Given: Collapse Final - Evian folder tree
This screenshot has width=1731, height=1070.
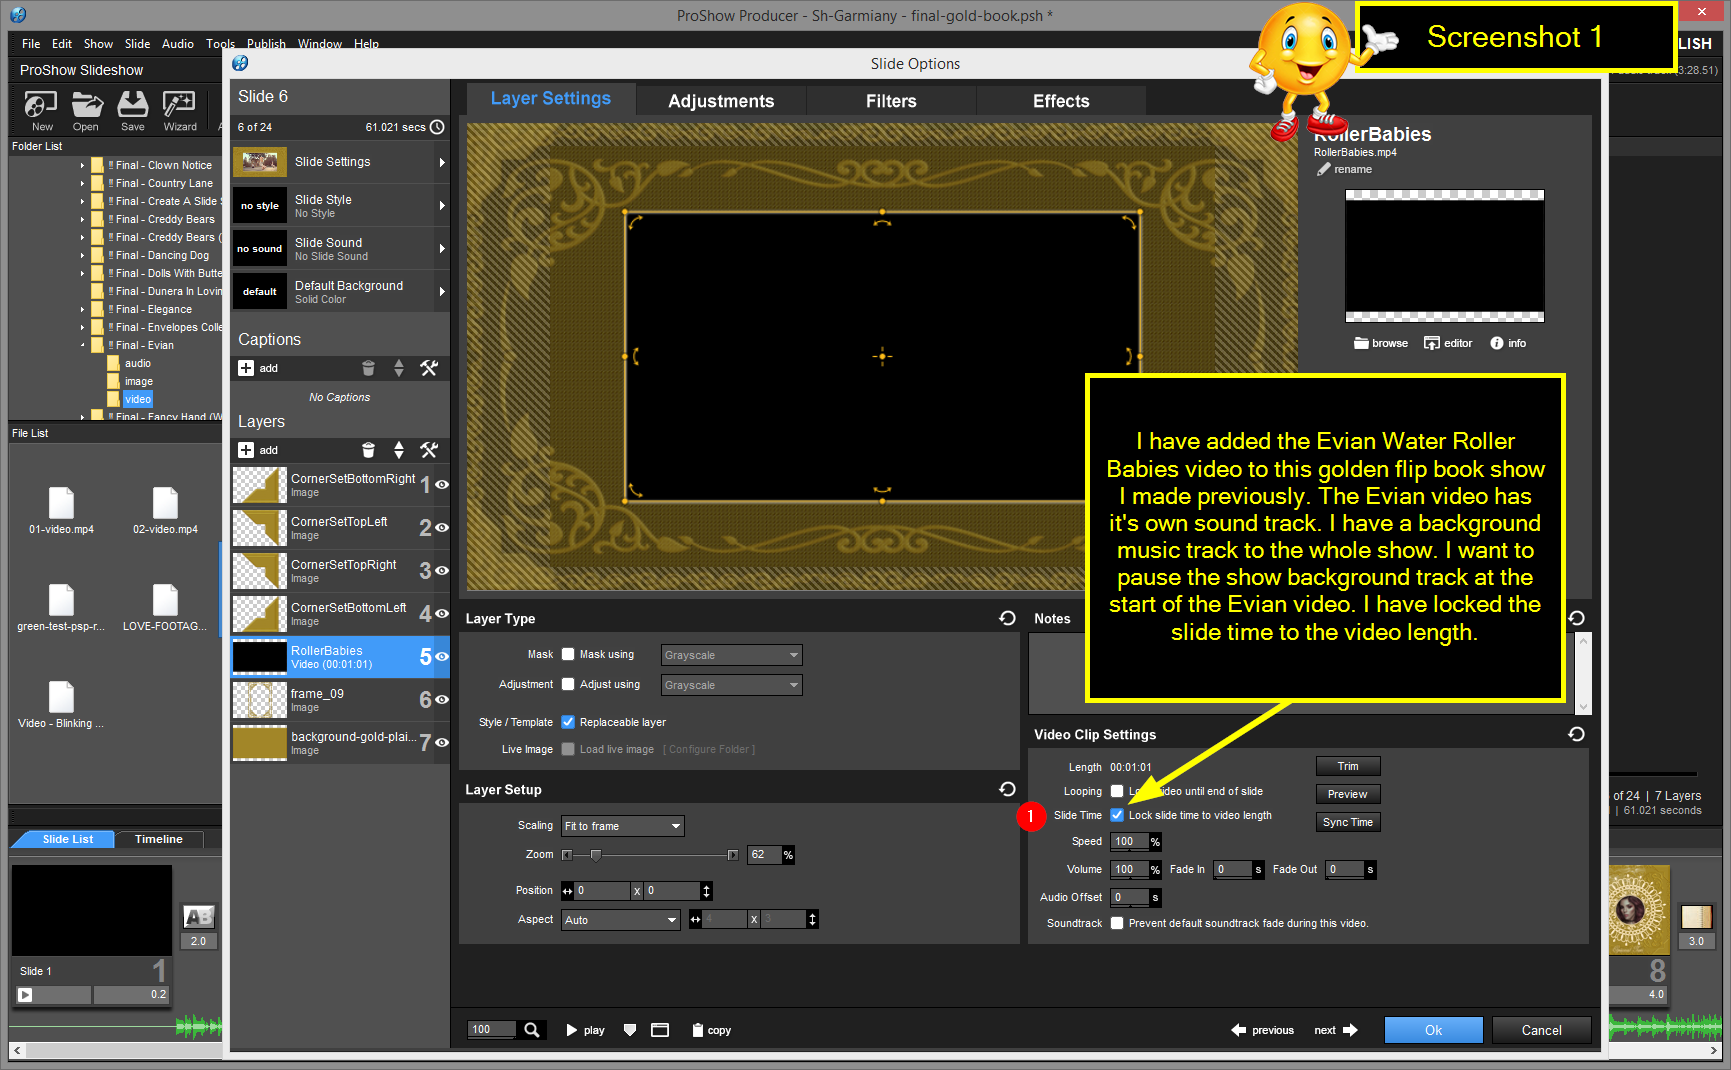Looking at the screenshot, I should pyautogui.click(x=83, y=345).
